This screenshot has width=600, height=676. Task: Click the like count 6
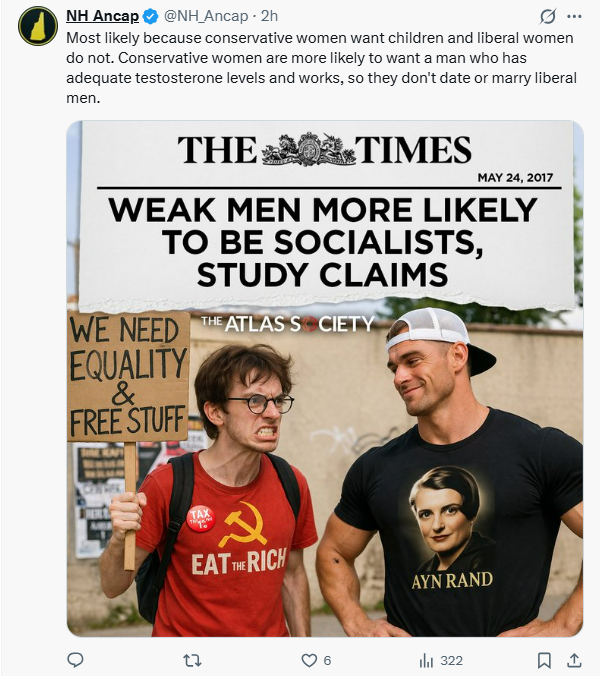(328, 660)
